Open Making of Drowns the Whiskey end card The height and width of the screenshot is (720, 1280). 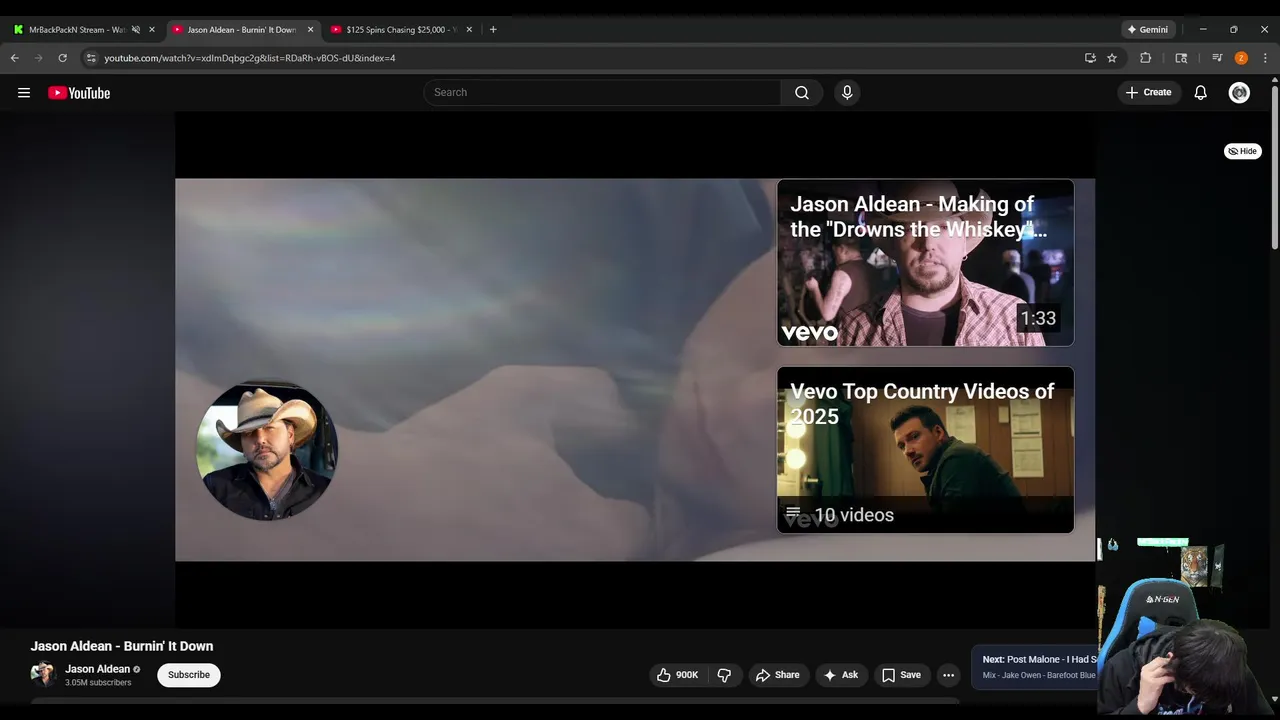point(925,263)
